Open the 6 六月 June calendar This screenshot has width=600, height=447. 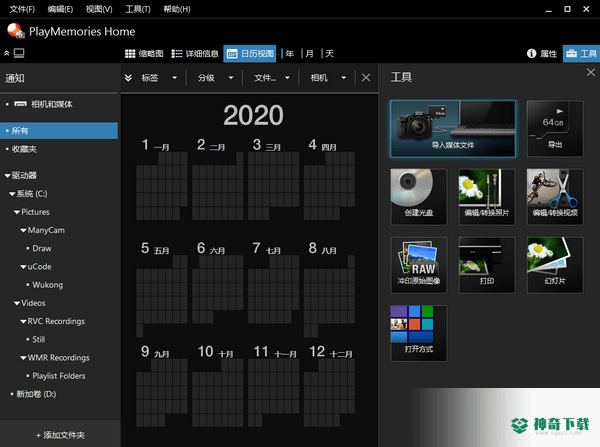pos(218,282)
